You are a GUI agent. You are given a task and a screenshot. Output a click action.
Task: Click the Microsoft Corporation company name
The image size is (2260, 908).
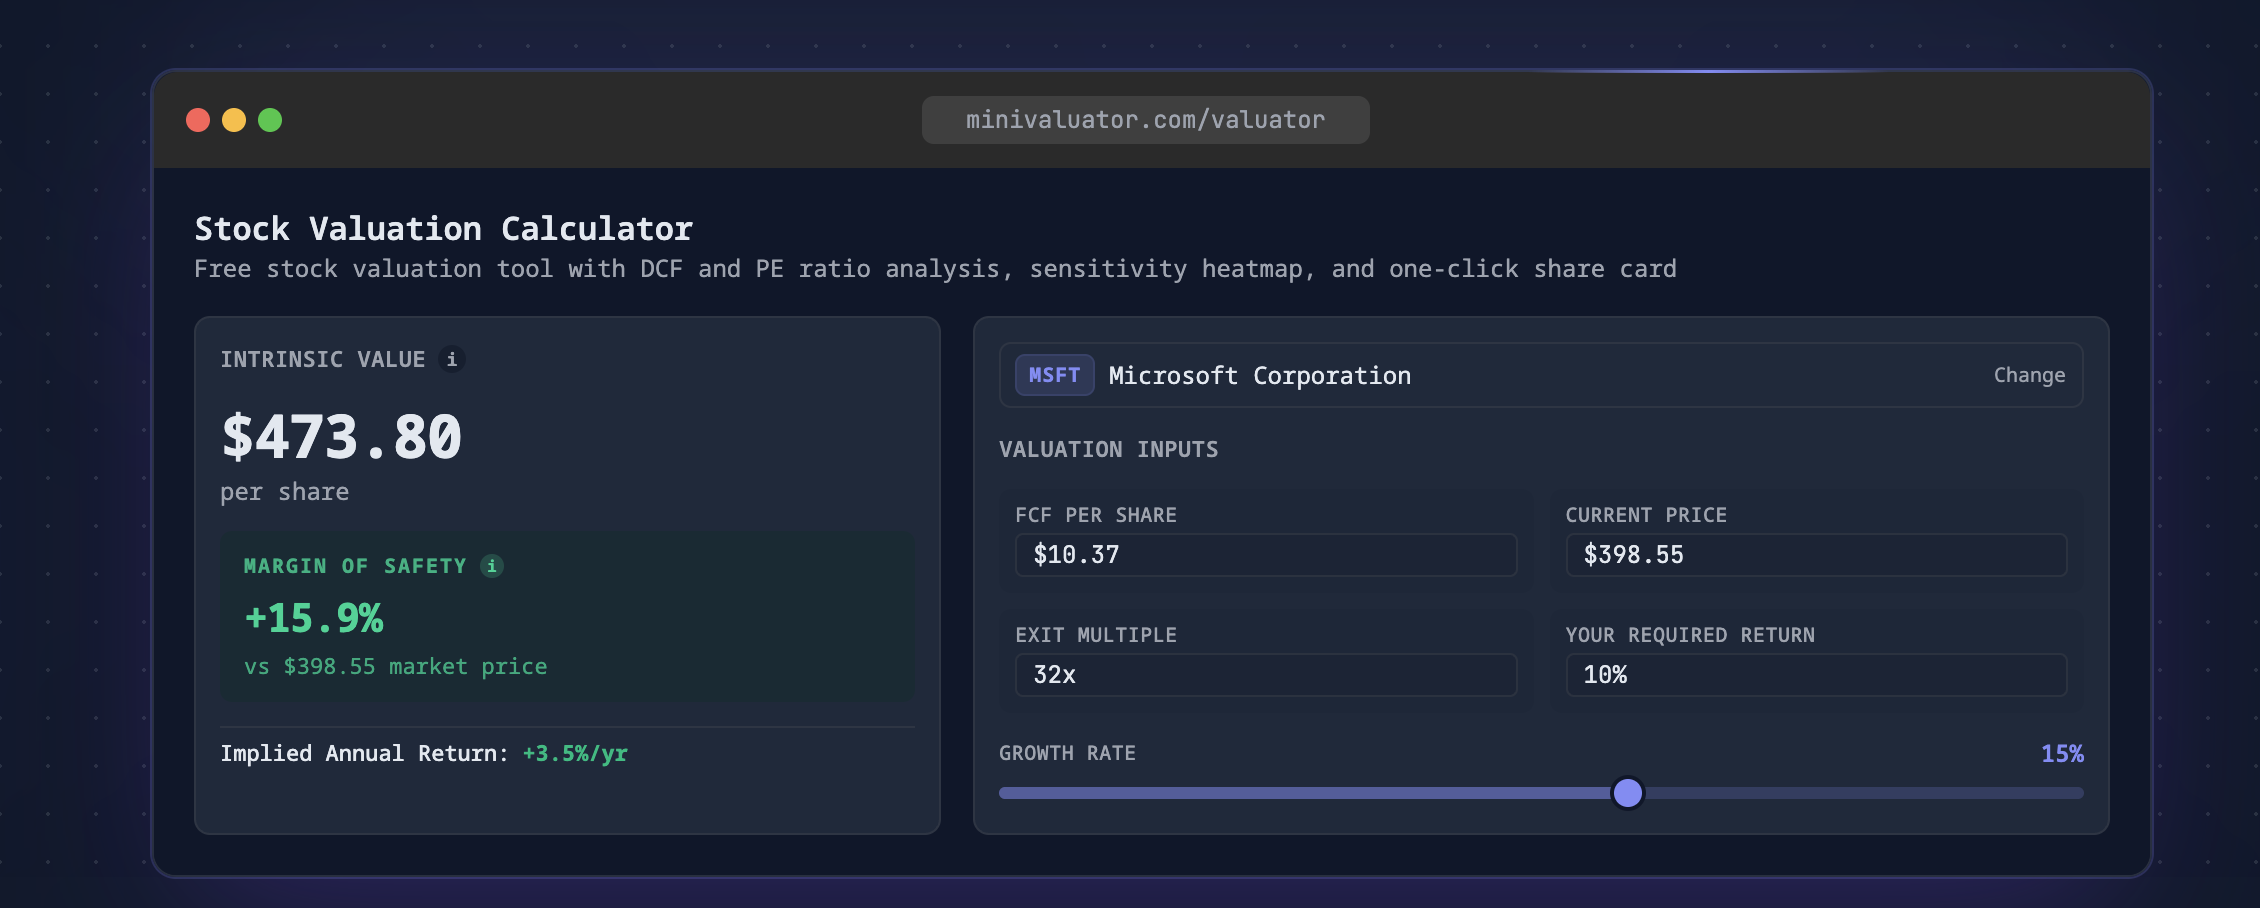click(x=1260, y=375)
